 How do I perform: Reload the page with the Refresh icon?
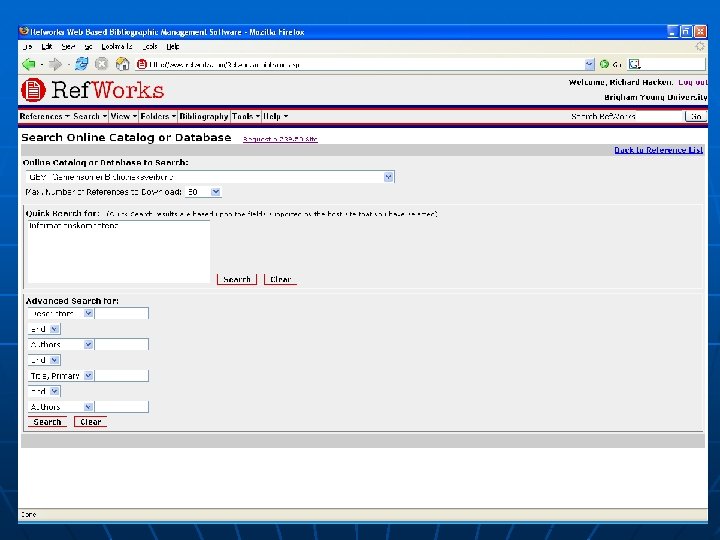82,64
